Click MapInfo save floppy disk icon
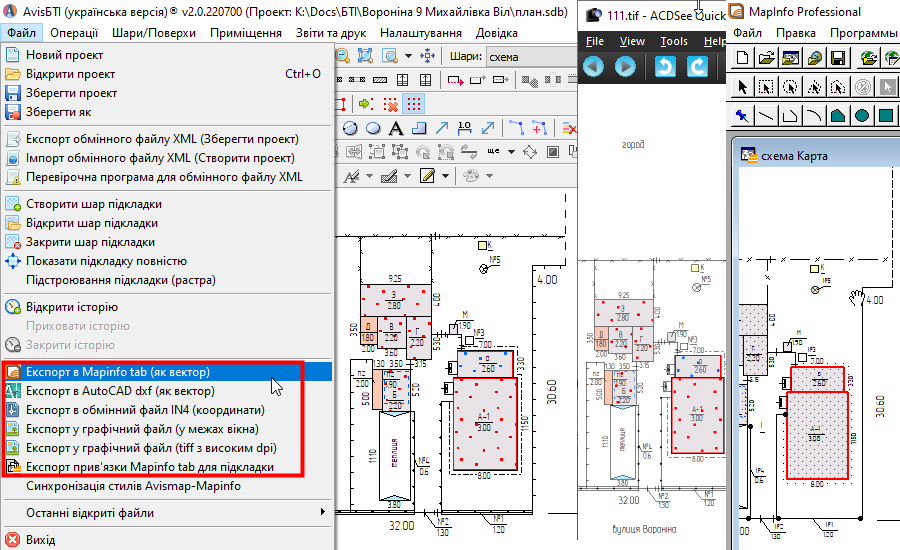The width and height of the screenshot is (900, 550). (x=838, y=58)
